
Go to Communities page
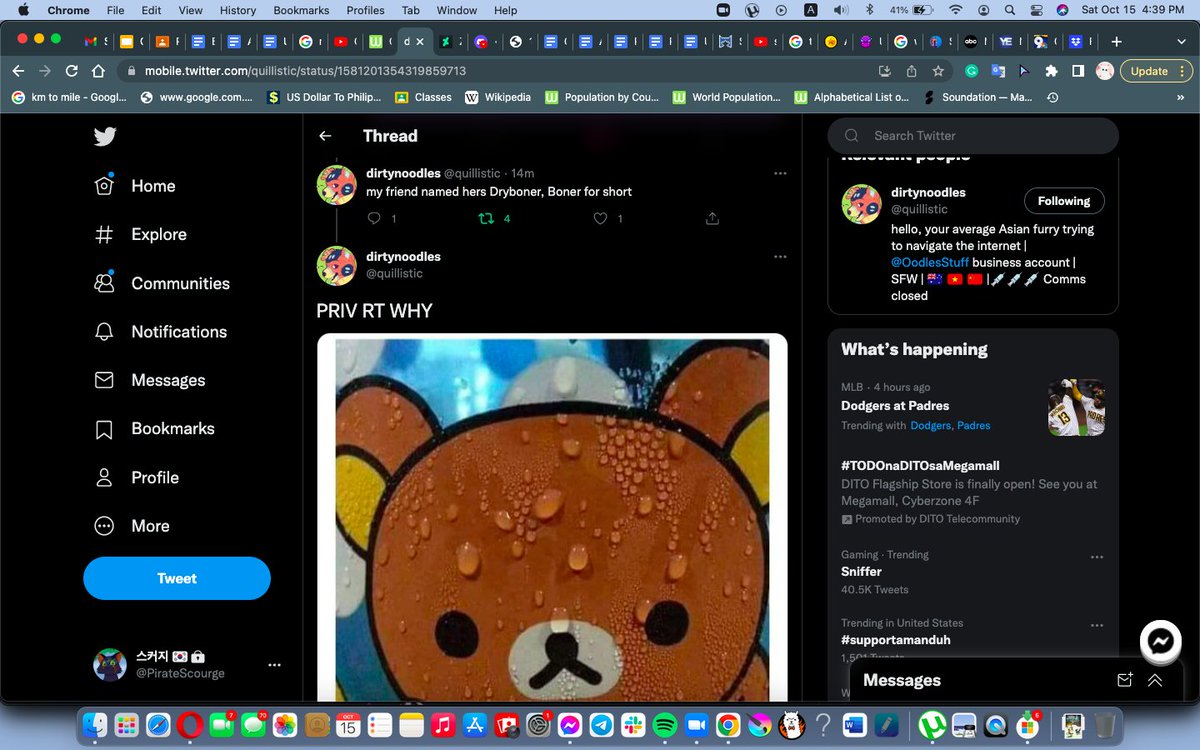(x=162, y=283)
